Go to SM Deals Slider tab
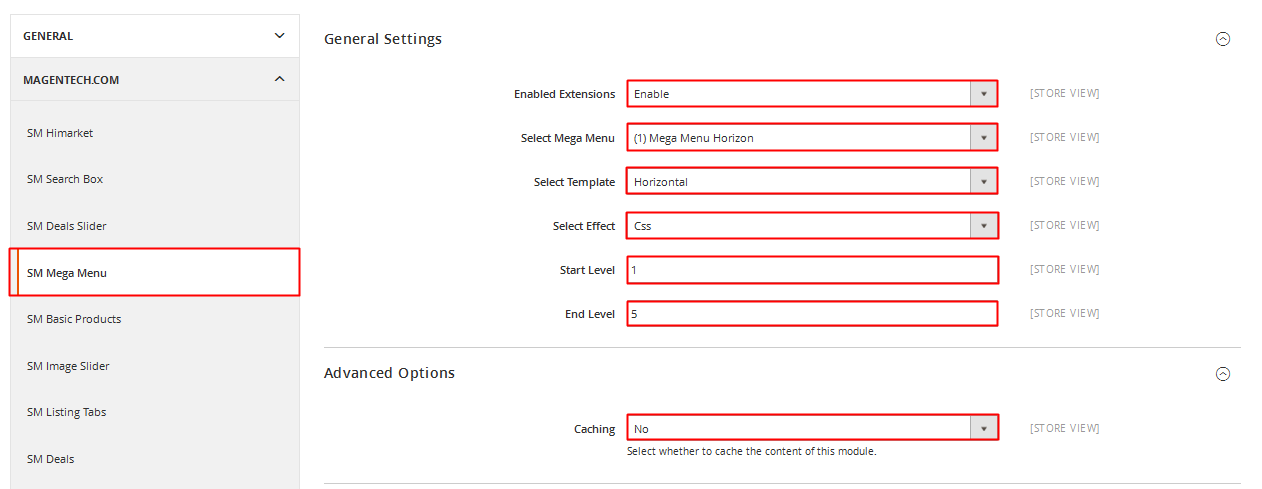The width and height of the screenshot is (1262, 489). pos(67,226)
